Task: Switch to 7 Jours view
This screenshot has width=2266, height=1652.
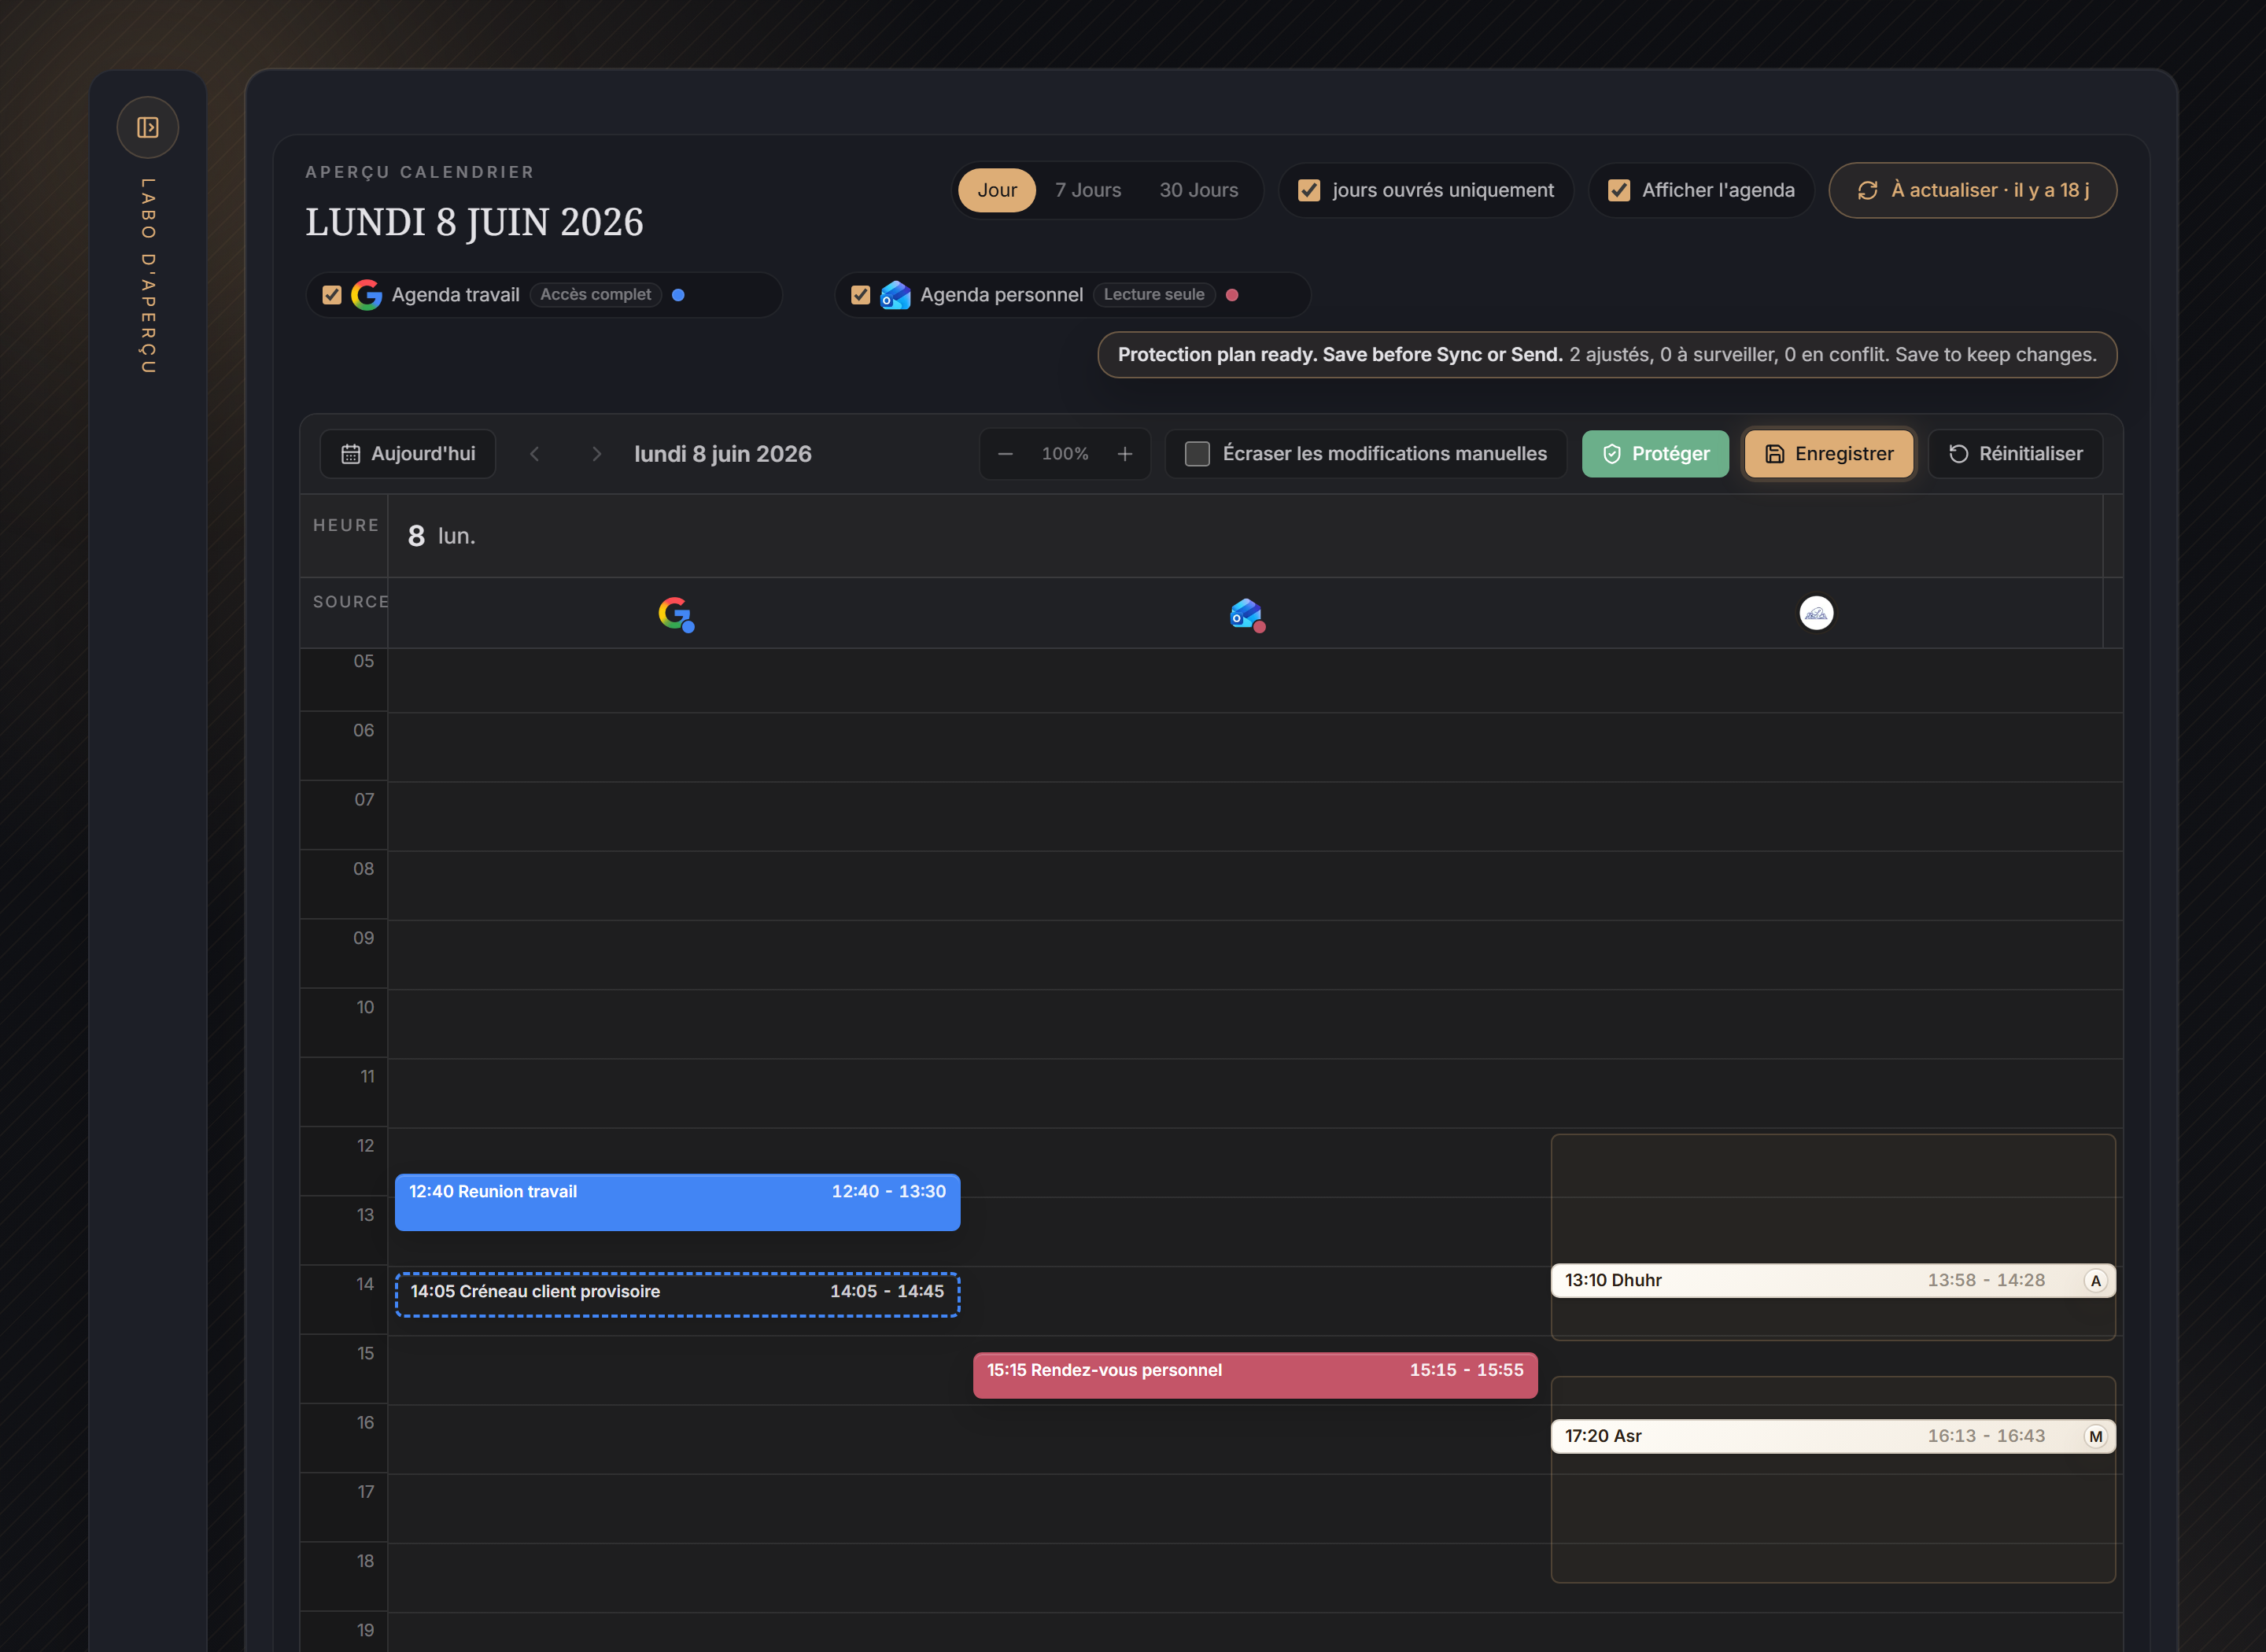Action: [1088, 190]
